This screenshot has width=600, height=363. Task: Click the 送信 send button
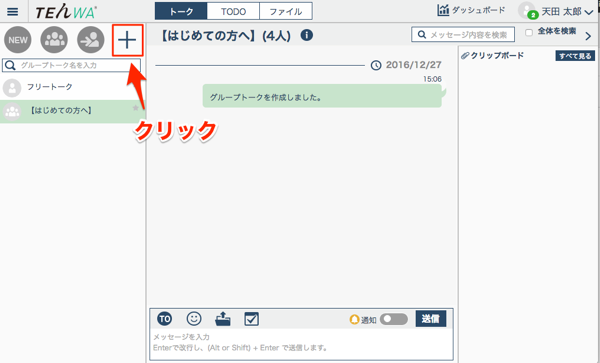point(431,319)
